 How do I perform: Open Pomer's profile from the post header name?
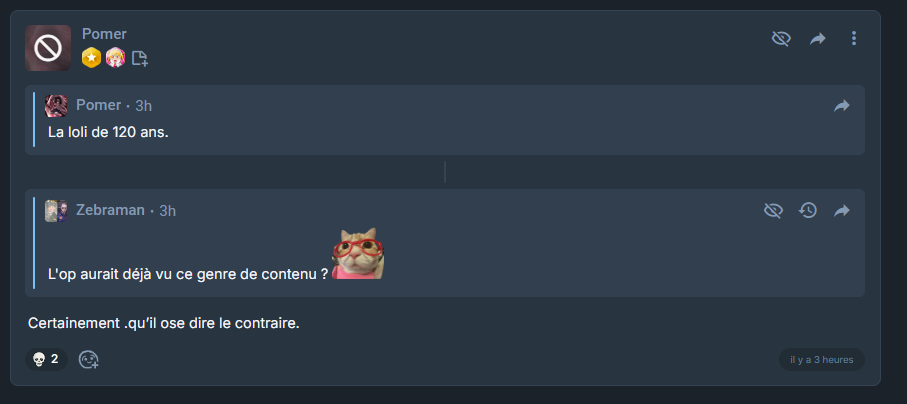pyautogui.click(x=104, y=34)
